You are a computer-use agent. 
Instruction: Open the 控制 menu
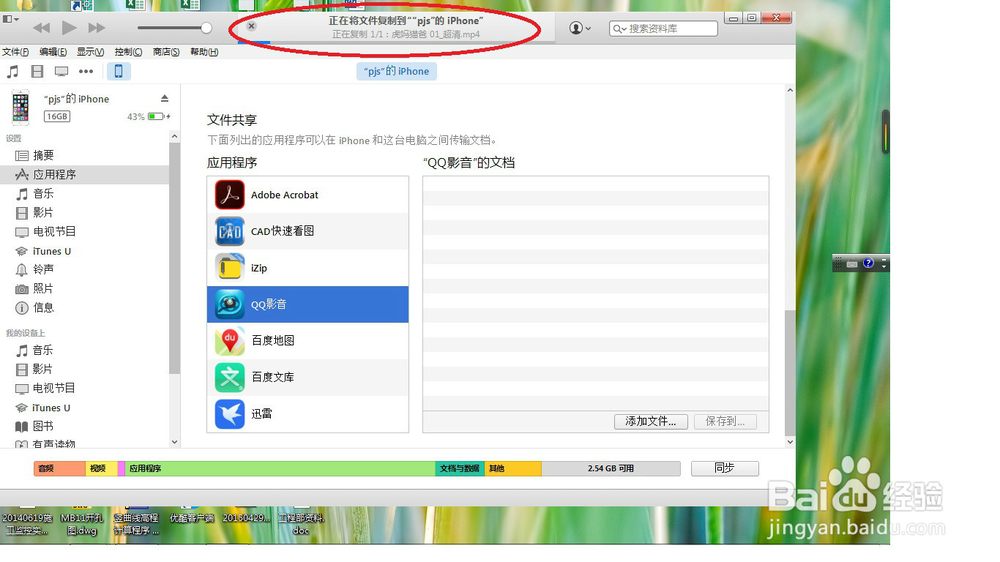(128, 52)
